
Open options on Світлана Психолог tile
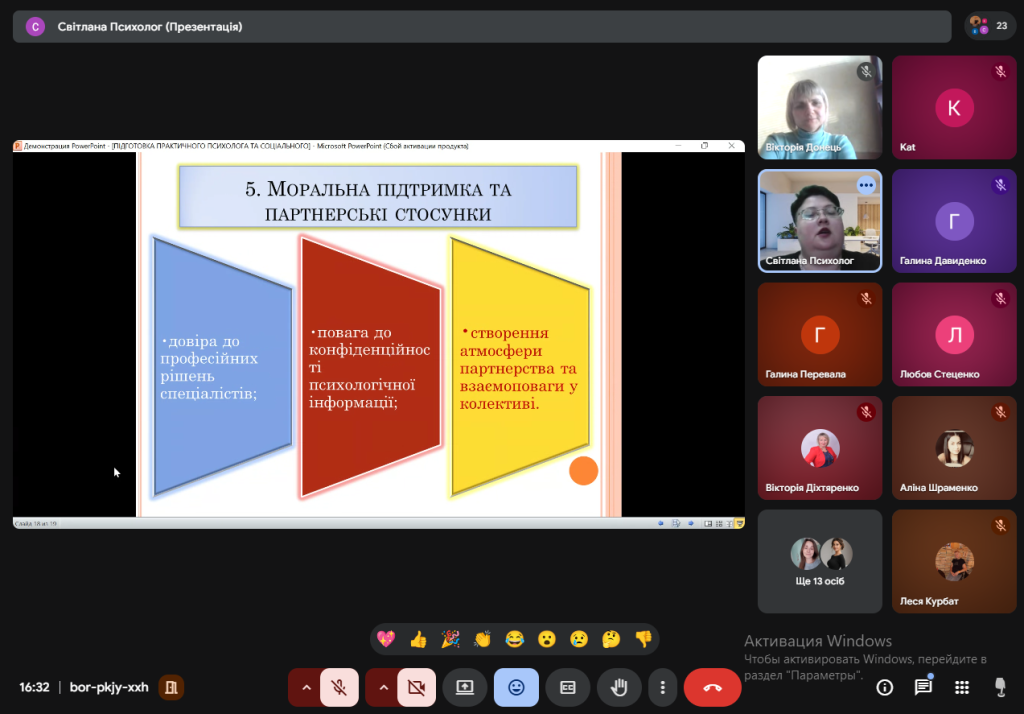[866, 185]
